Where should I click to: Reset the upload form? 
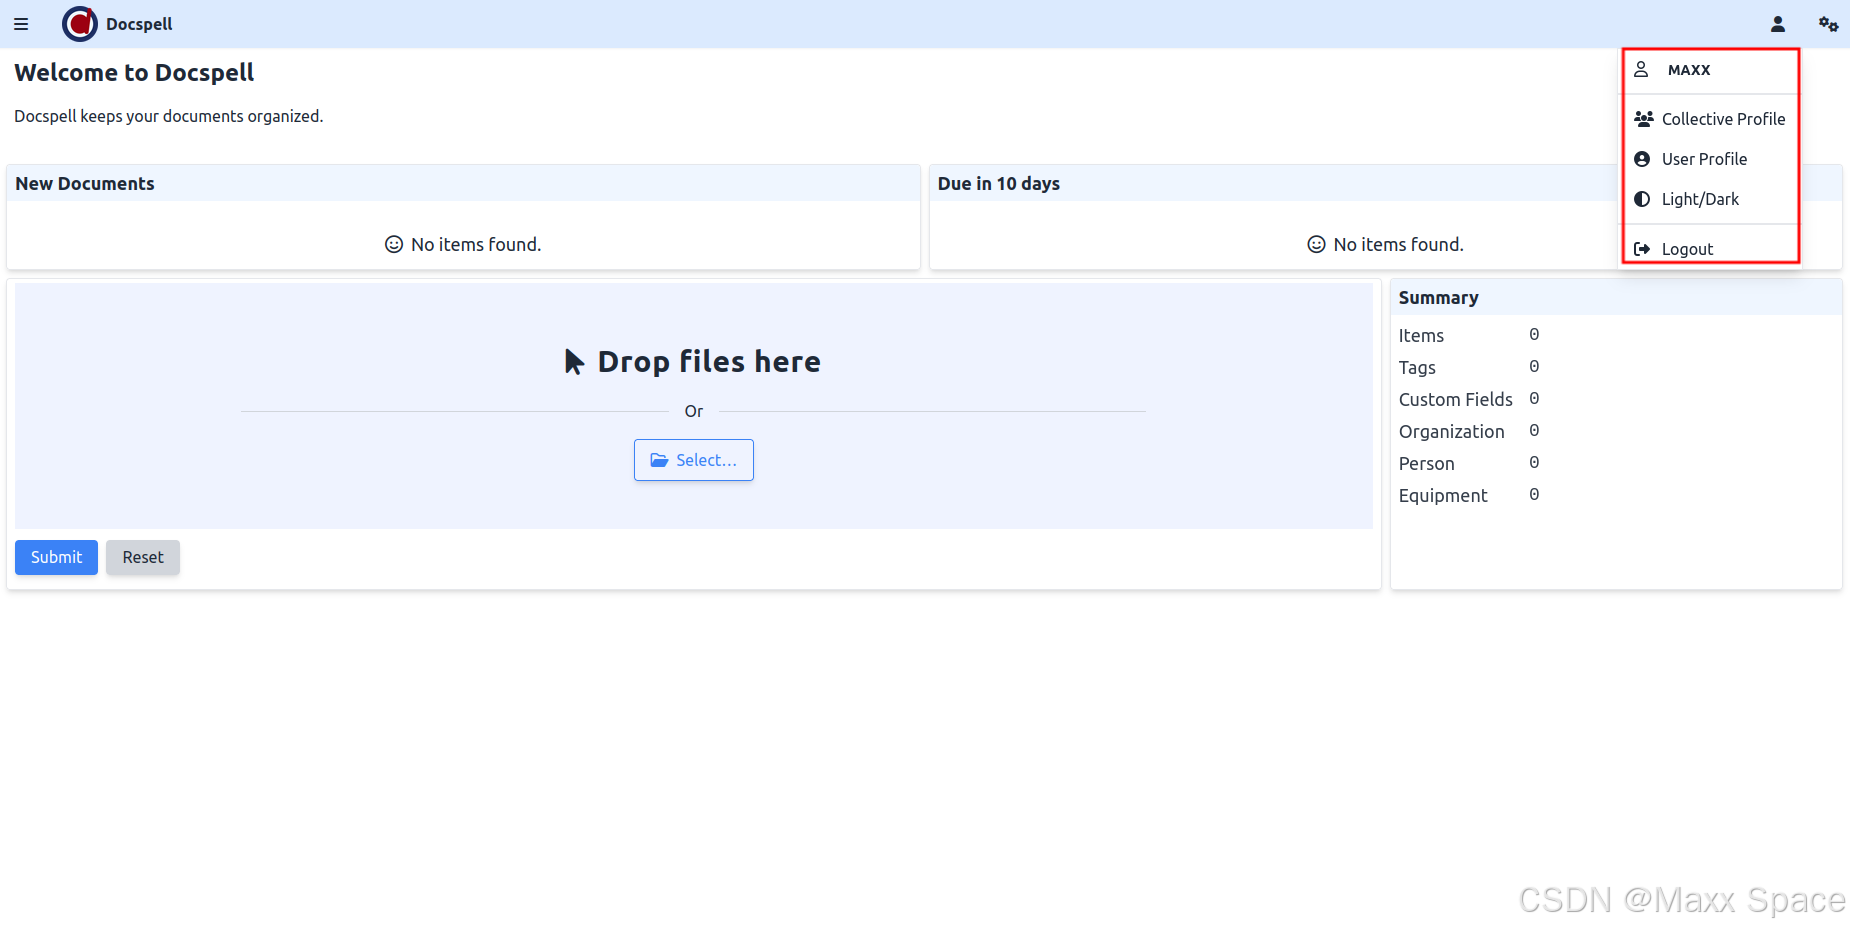coord(143,557)
